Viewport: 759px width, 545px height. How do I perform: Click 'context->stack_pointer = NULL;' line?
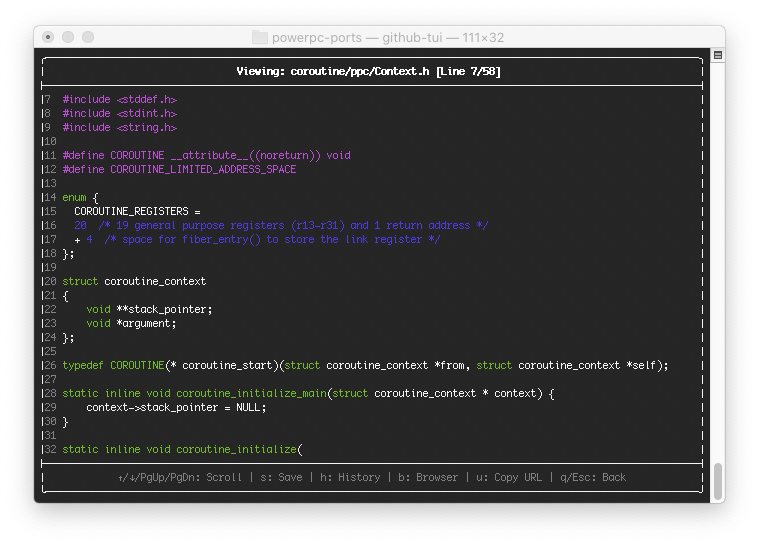(176, 408)
